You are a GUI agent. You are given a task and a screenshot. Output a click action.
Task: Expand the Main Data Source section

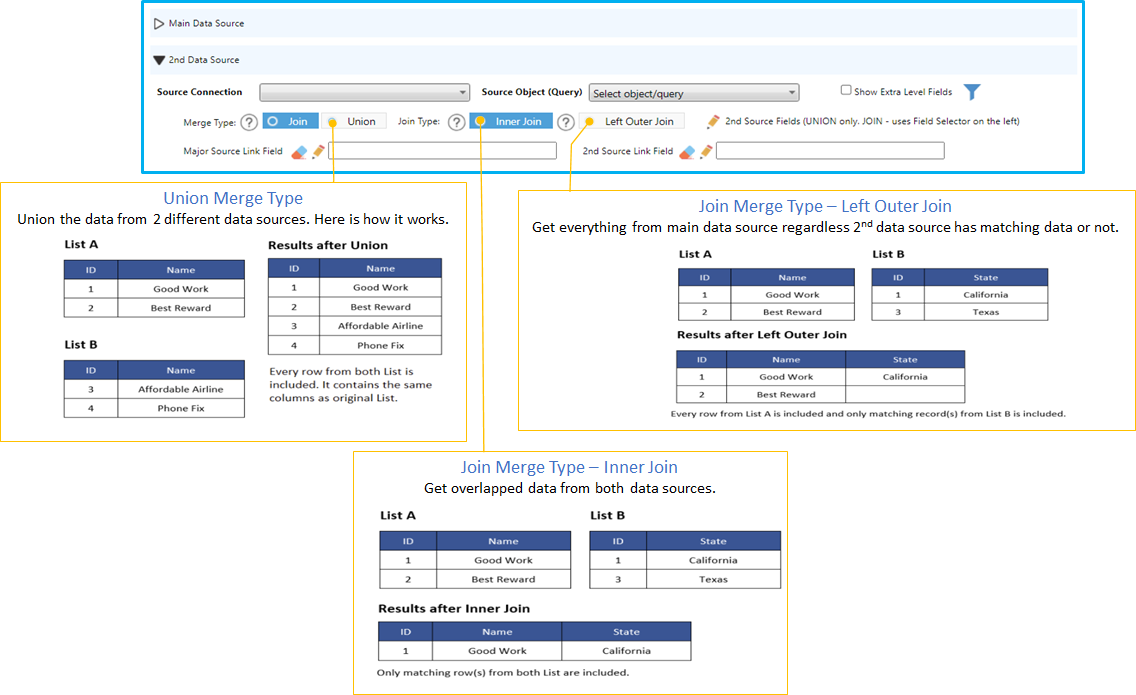[x=159, y=23]
